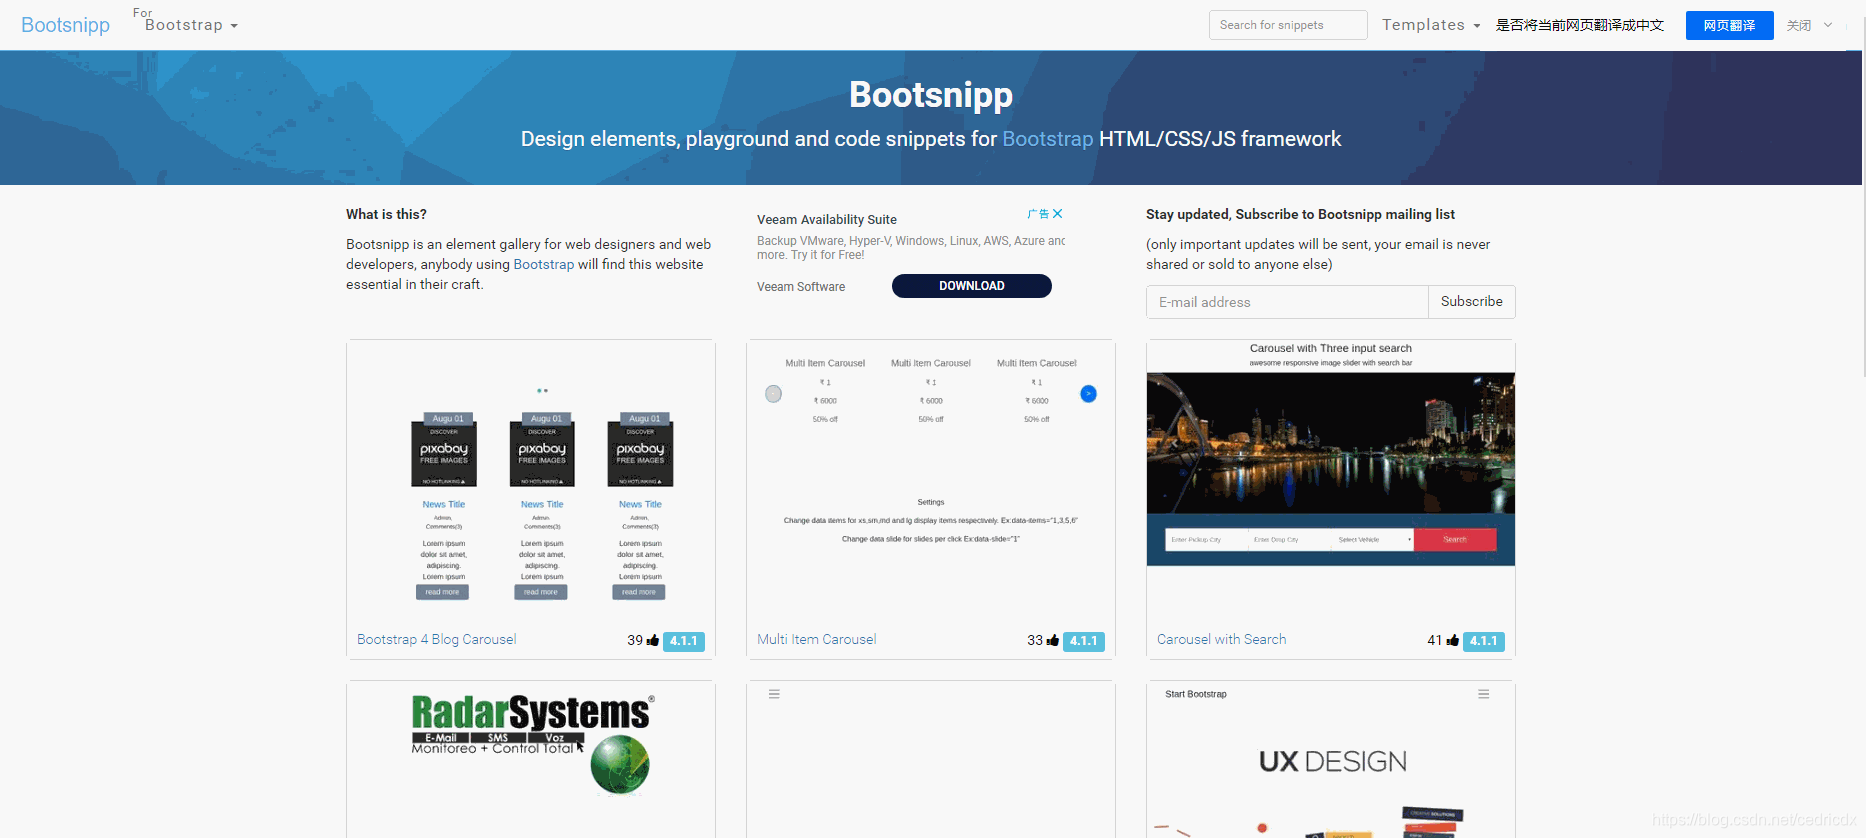Screen dimensions: 1866x838
Task: Click Start Bootstrap text in bottom card
Action: coord(1196,694)
